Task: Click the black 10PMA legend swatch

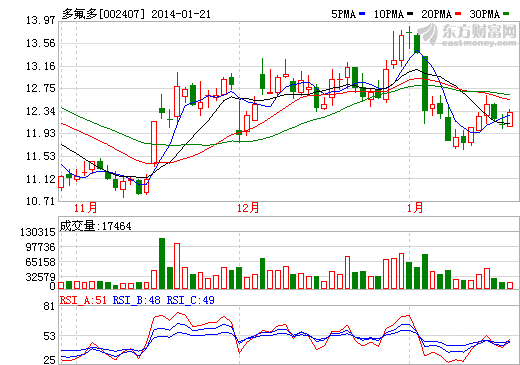Action: pyautogui.click(x=410, y=14)
